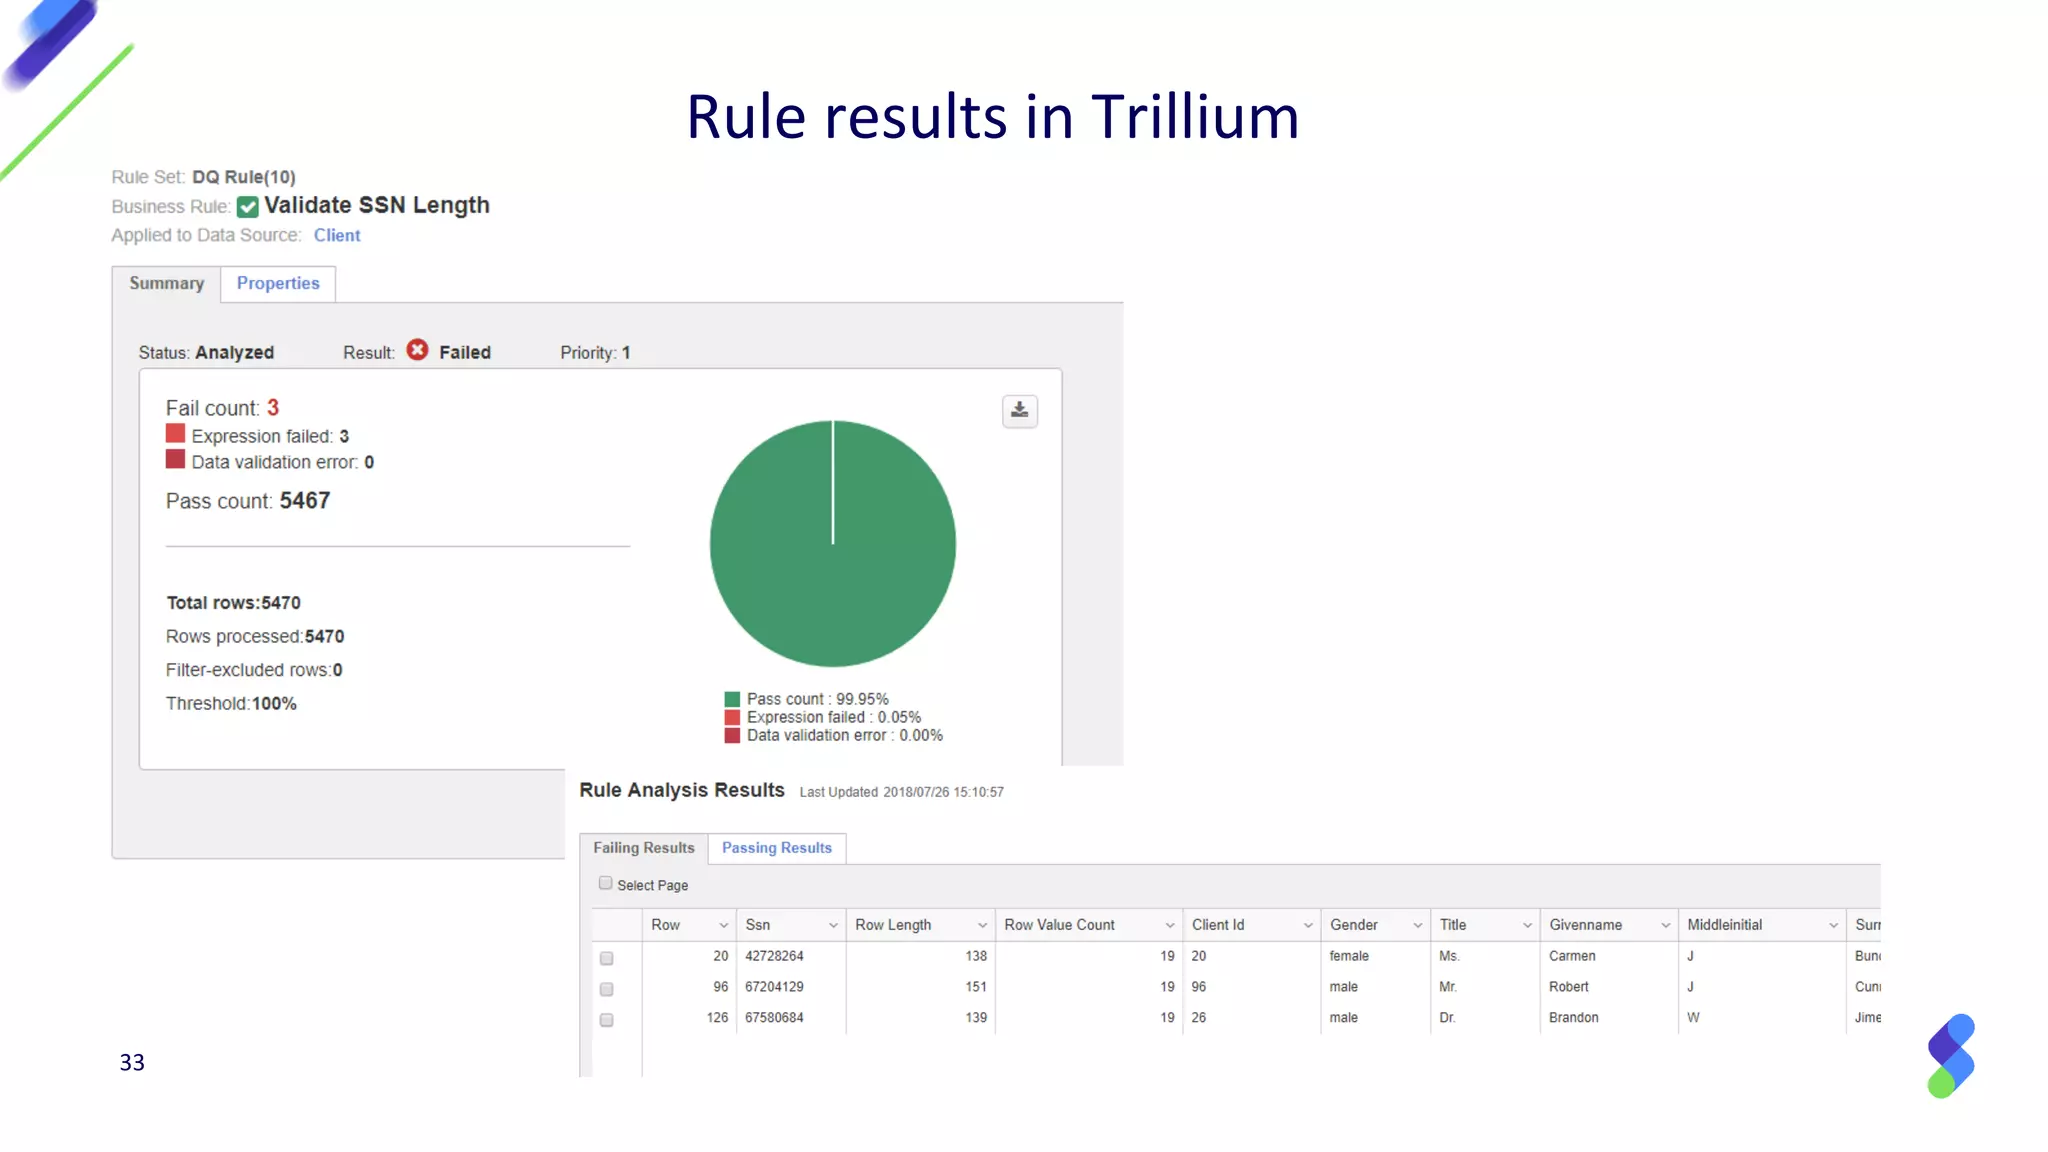The image size is (2048, 1152).
Task: Click the green checkmark beside Validate SSN Length
Action: [x=248, y=206]
